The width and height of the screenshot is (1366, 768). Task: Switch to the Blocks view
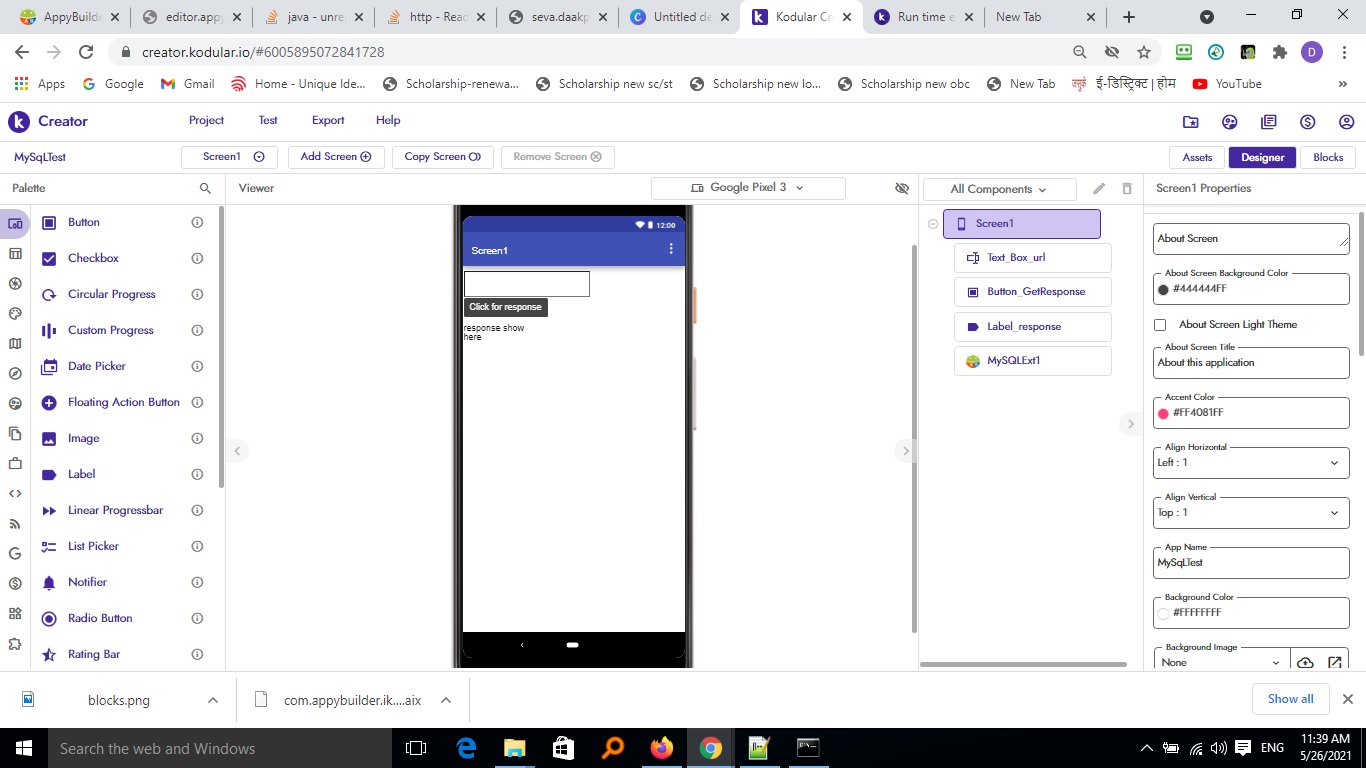click(1328, 157)
